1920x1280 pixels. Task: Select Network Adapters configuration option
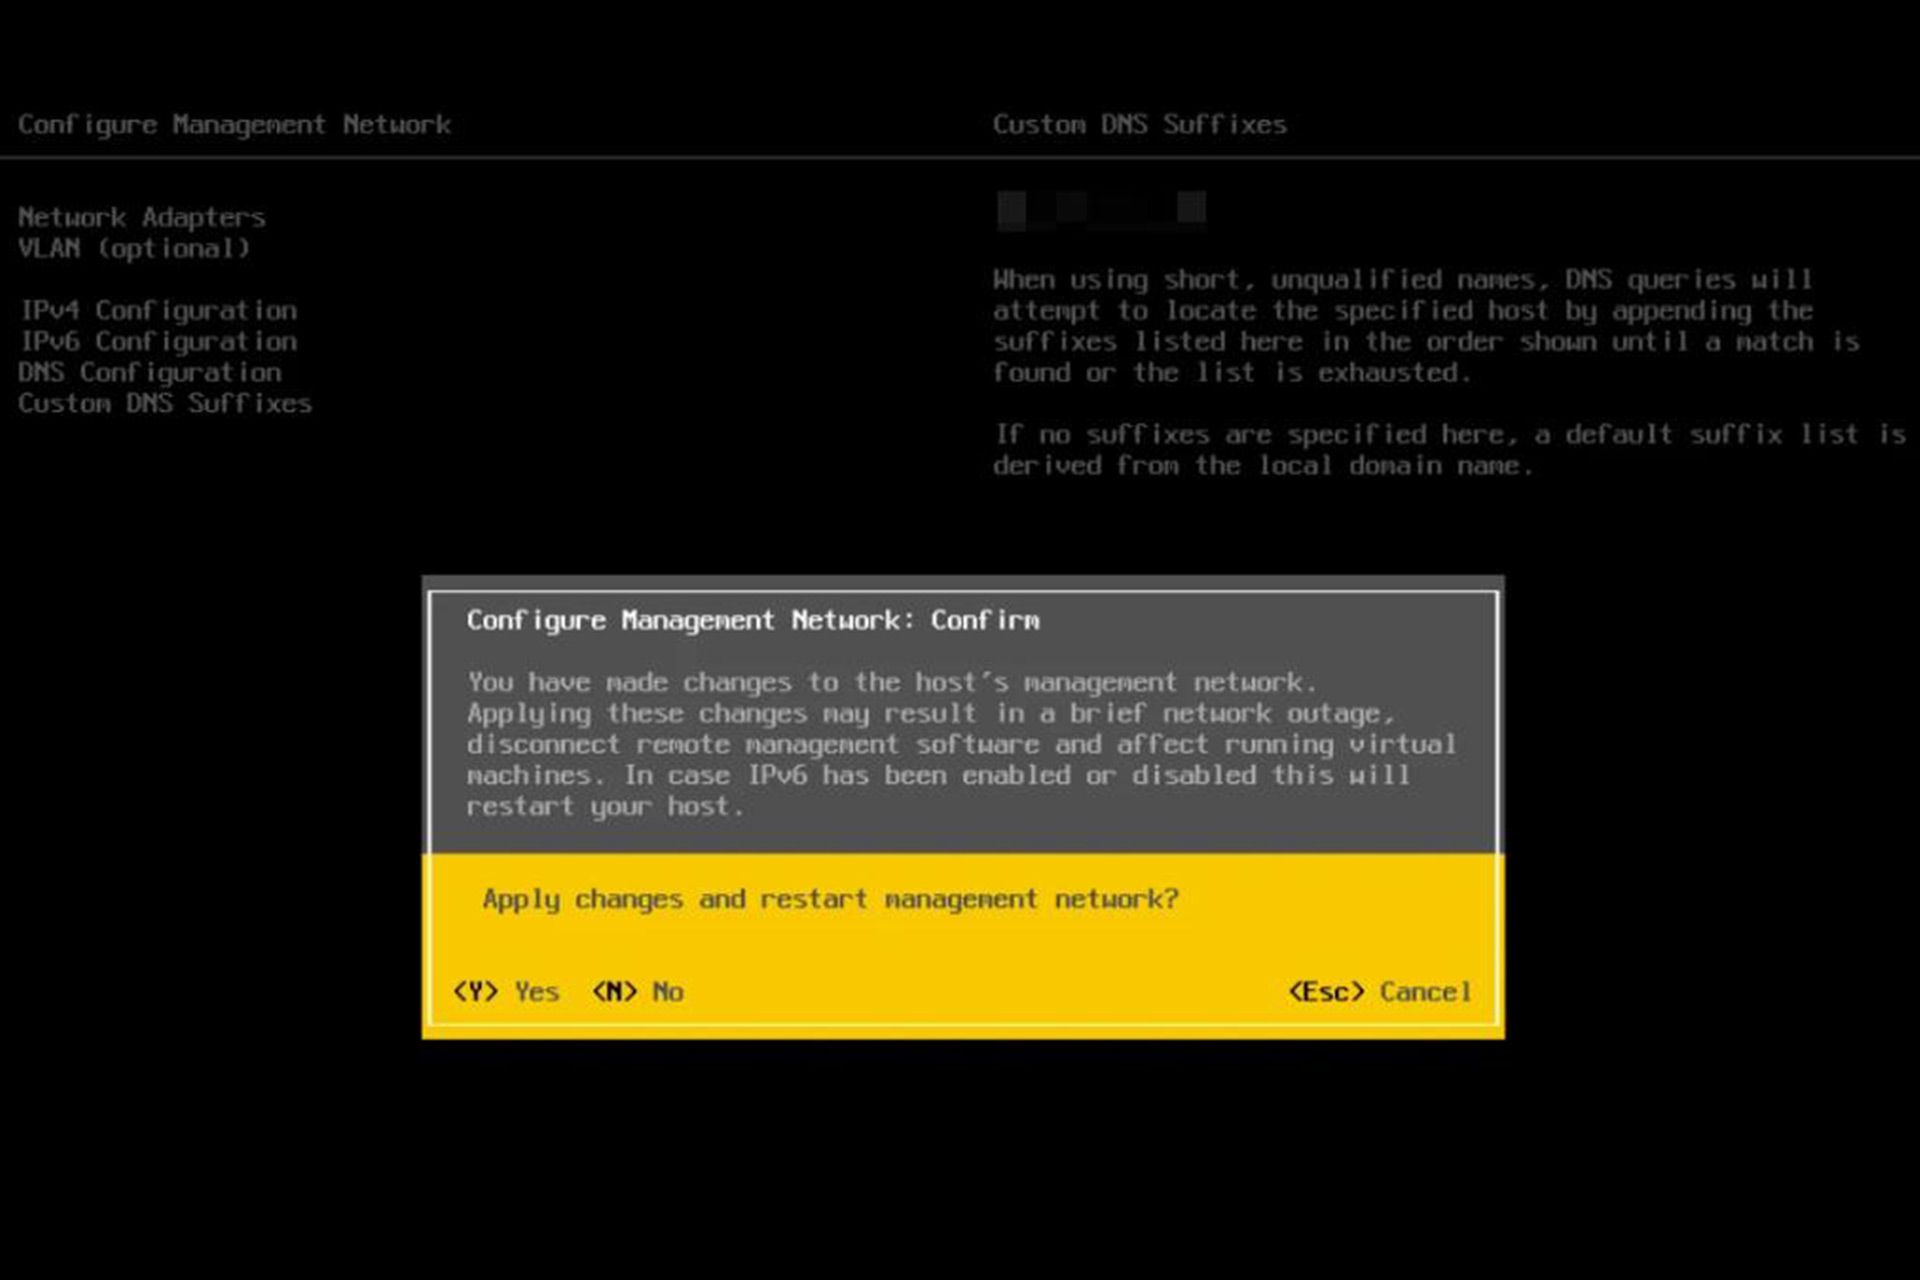click(141, 216)
